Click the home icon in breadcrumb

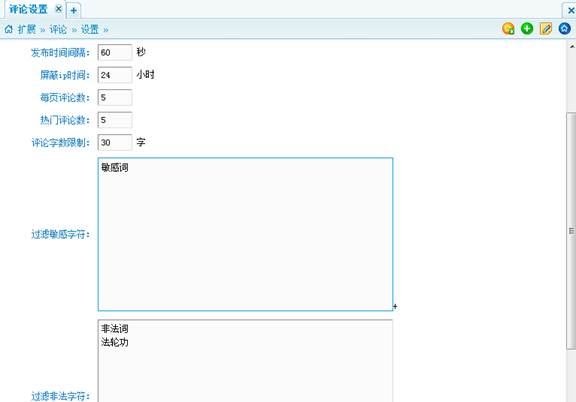pos(9,29)
